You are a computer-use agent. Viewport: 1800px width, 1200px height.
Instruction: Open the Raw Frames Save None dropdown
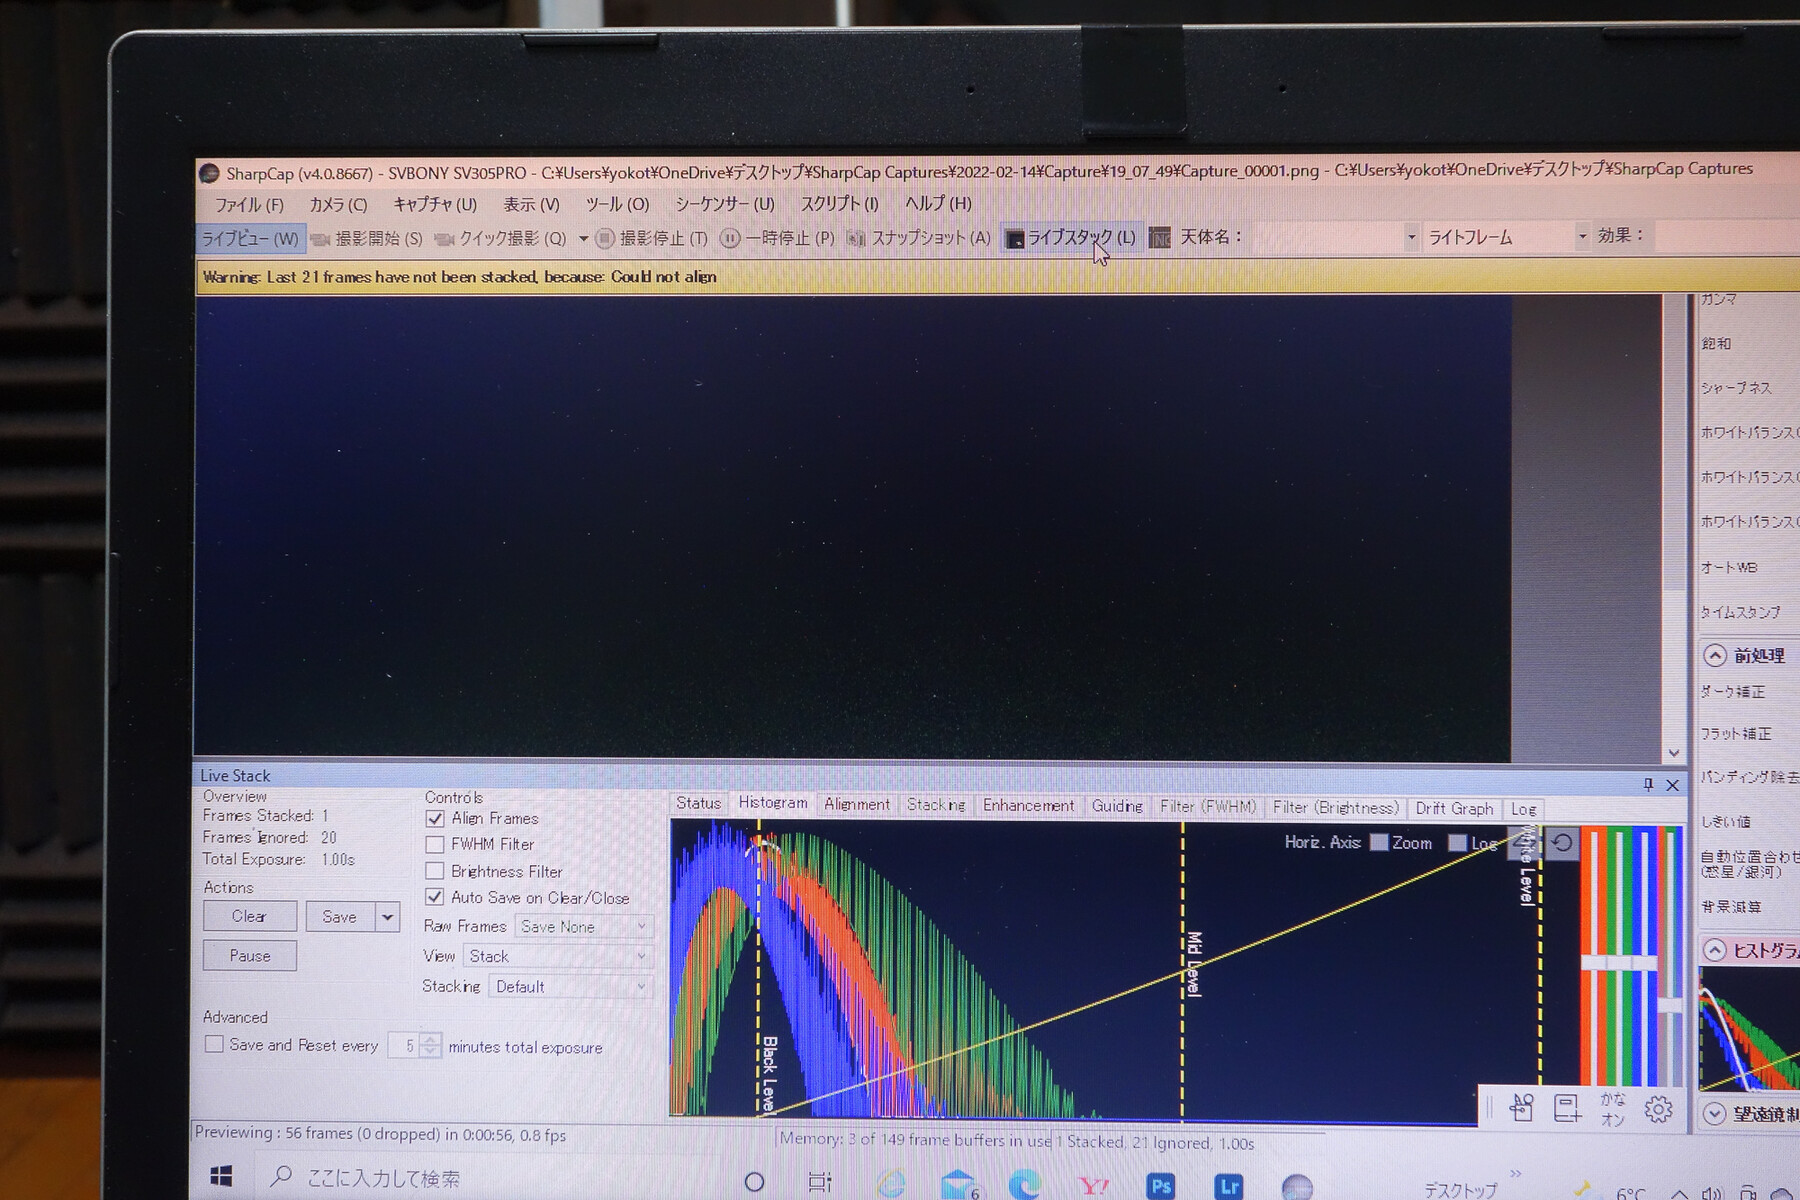[584, 927]
